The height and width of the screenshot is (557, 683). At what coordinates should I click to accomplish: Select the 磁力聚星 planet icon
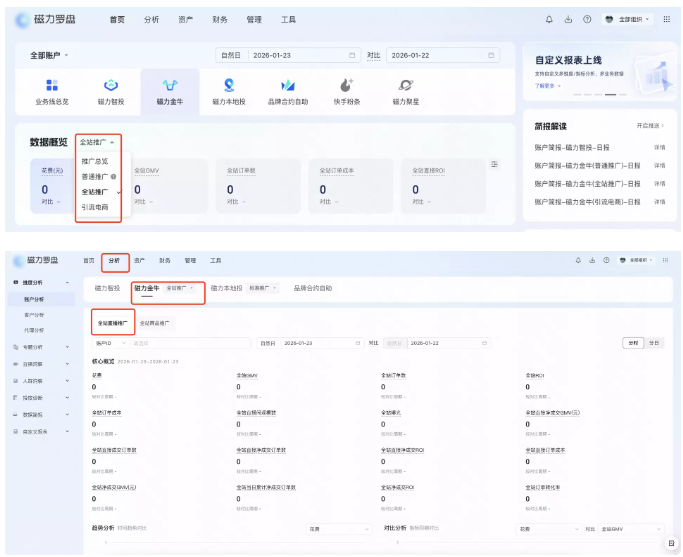406,85
